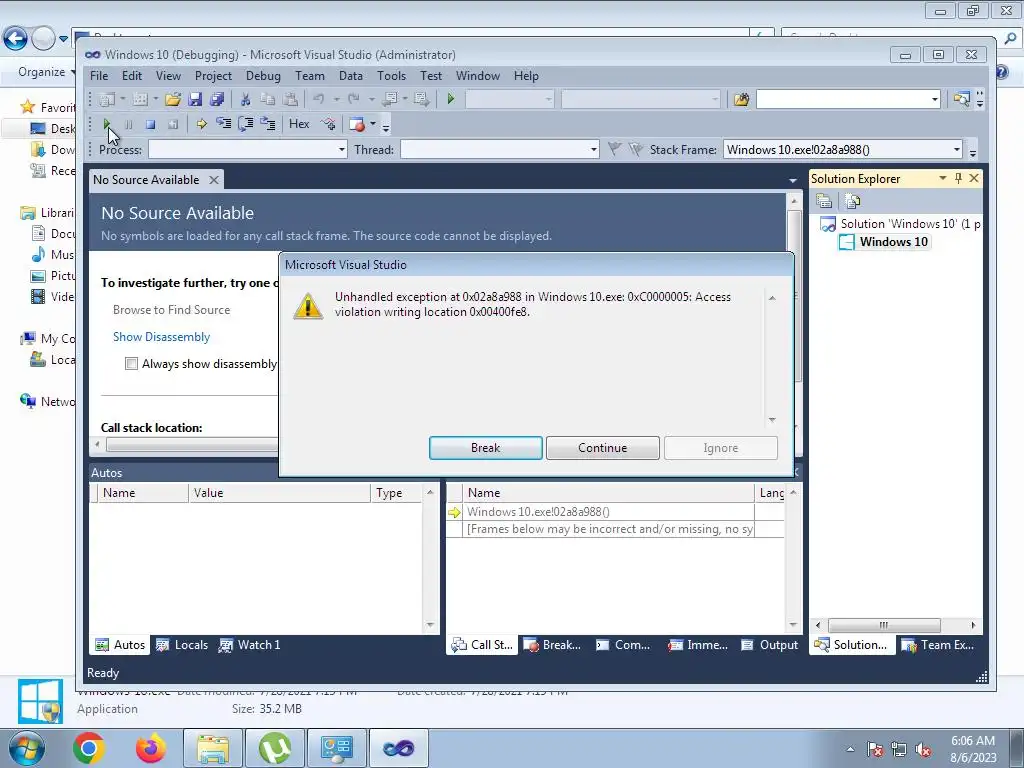Open the Undo history dropdown arrow
Viewport: 1024px width, 768px height.
336,99
